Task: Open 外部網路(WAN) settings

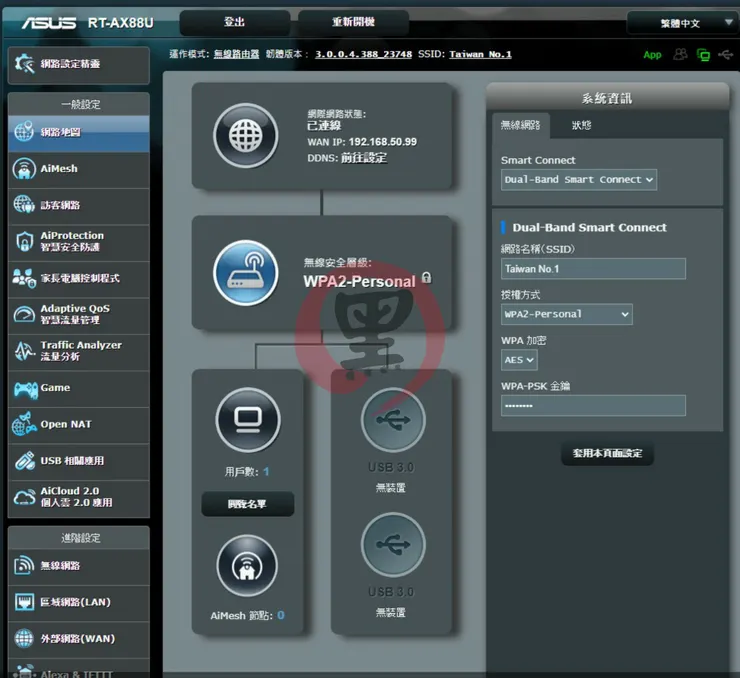Action: point(79,639)
